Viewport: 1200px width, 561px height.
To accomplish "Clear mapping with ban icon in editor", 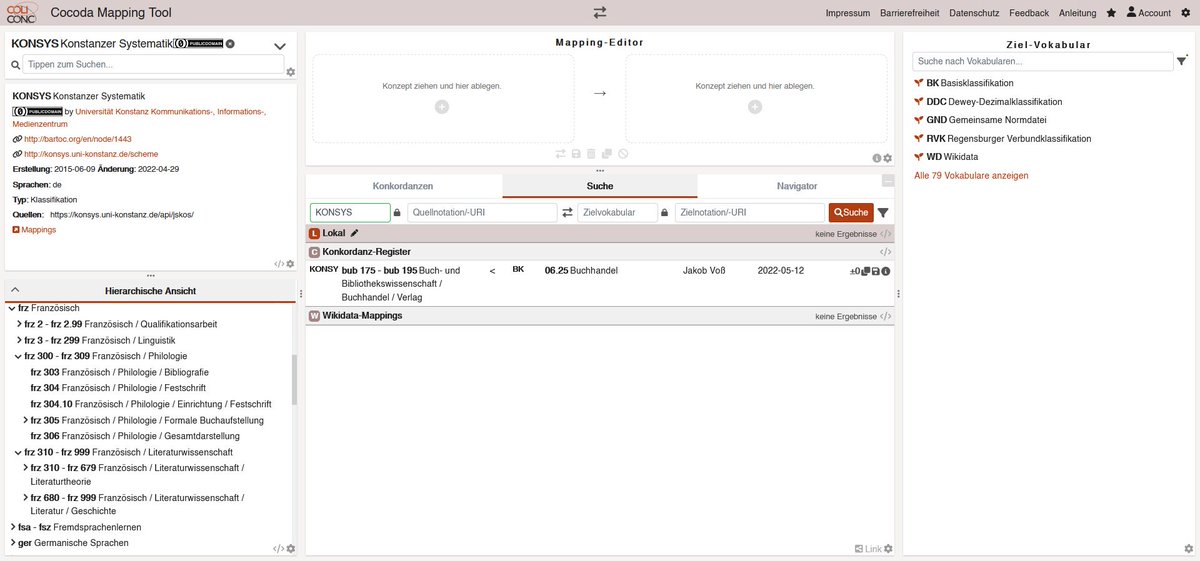I will click(x=623, y=154).
